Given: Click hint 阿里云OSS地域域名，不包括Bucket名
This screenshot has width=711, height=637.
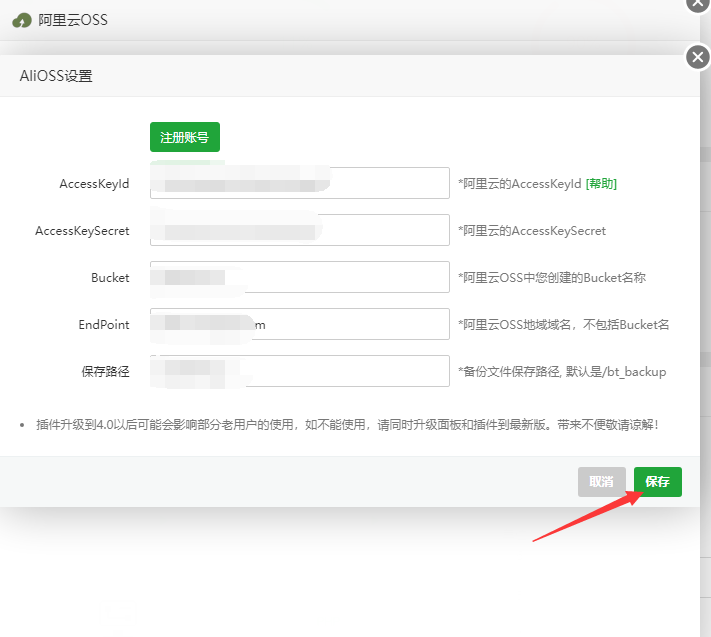Looking at the screenshot, I should (564, 325).
